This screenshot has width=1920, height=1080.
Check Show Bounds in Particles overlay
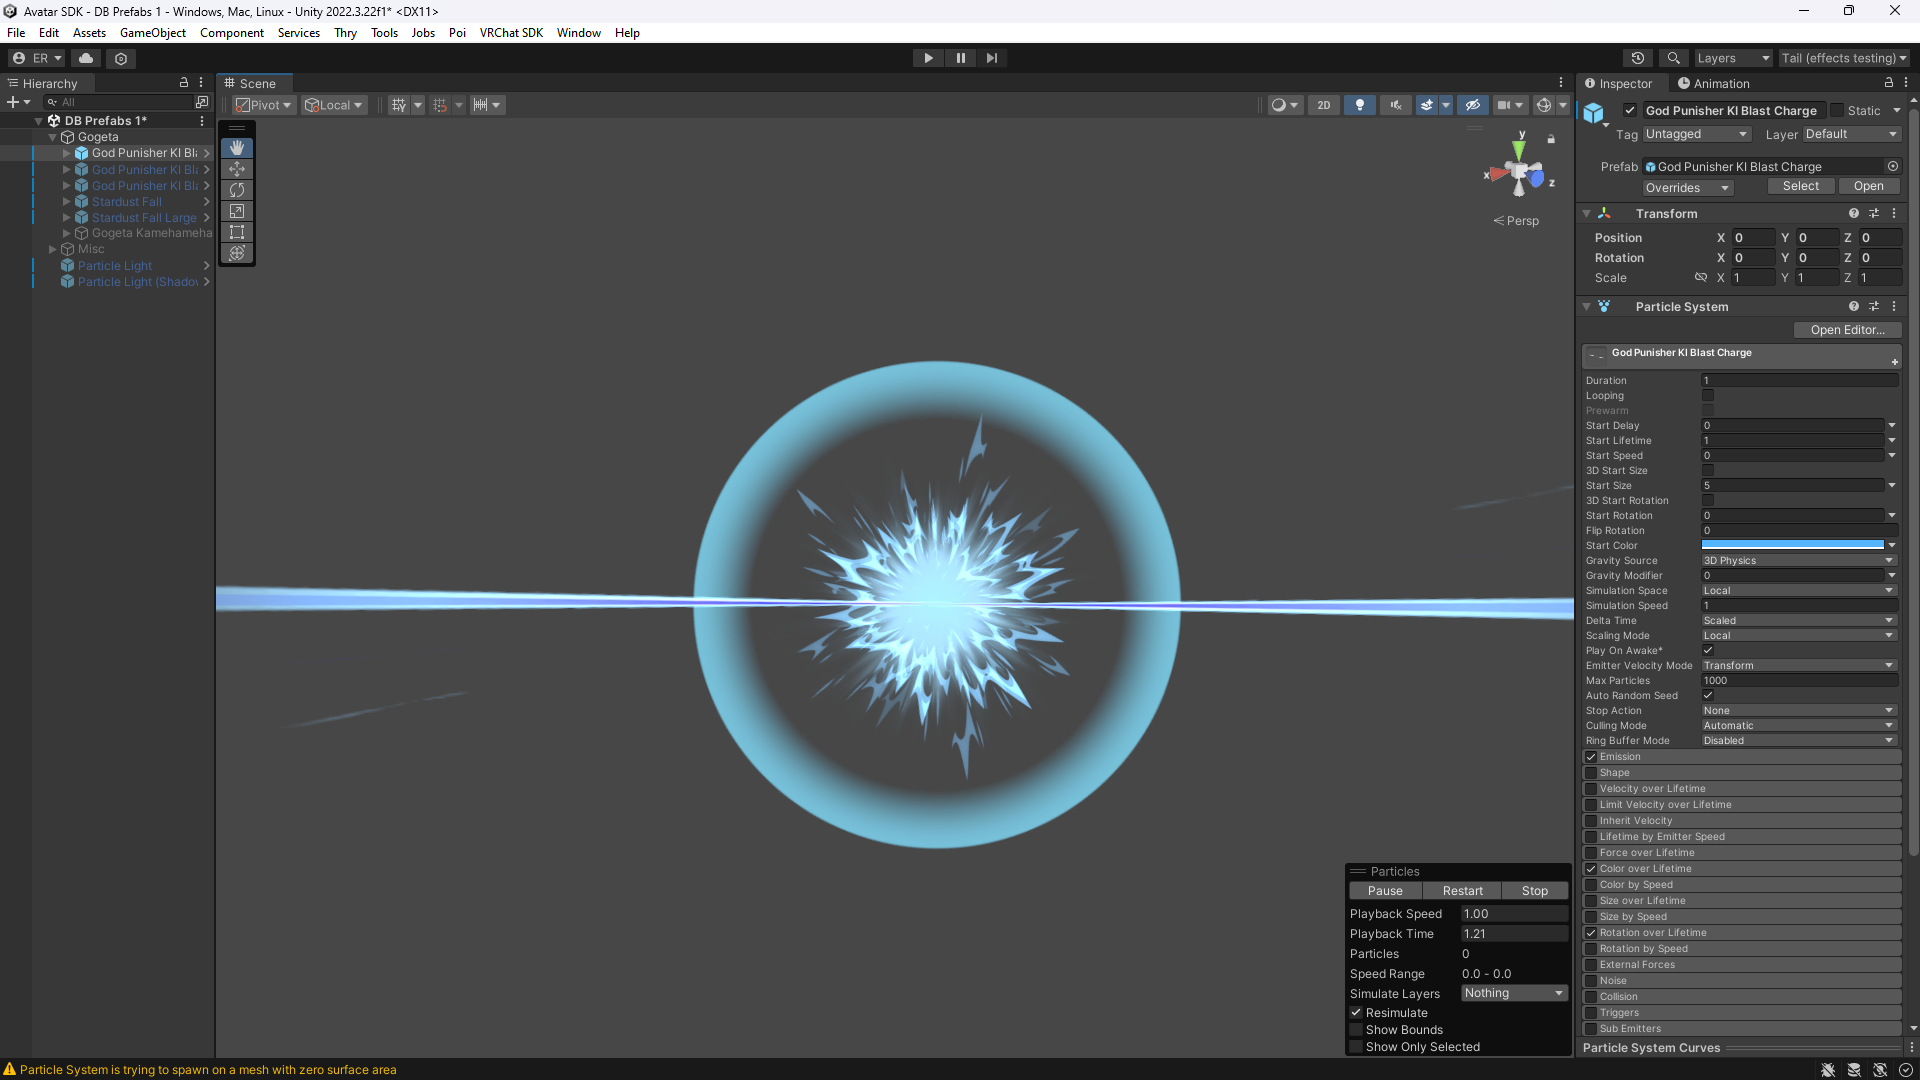(1357, 1030)
